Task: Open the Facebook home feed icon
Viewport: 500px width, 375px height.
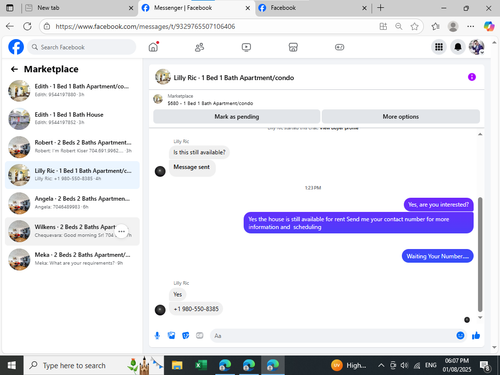Action: 153,47
